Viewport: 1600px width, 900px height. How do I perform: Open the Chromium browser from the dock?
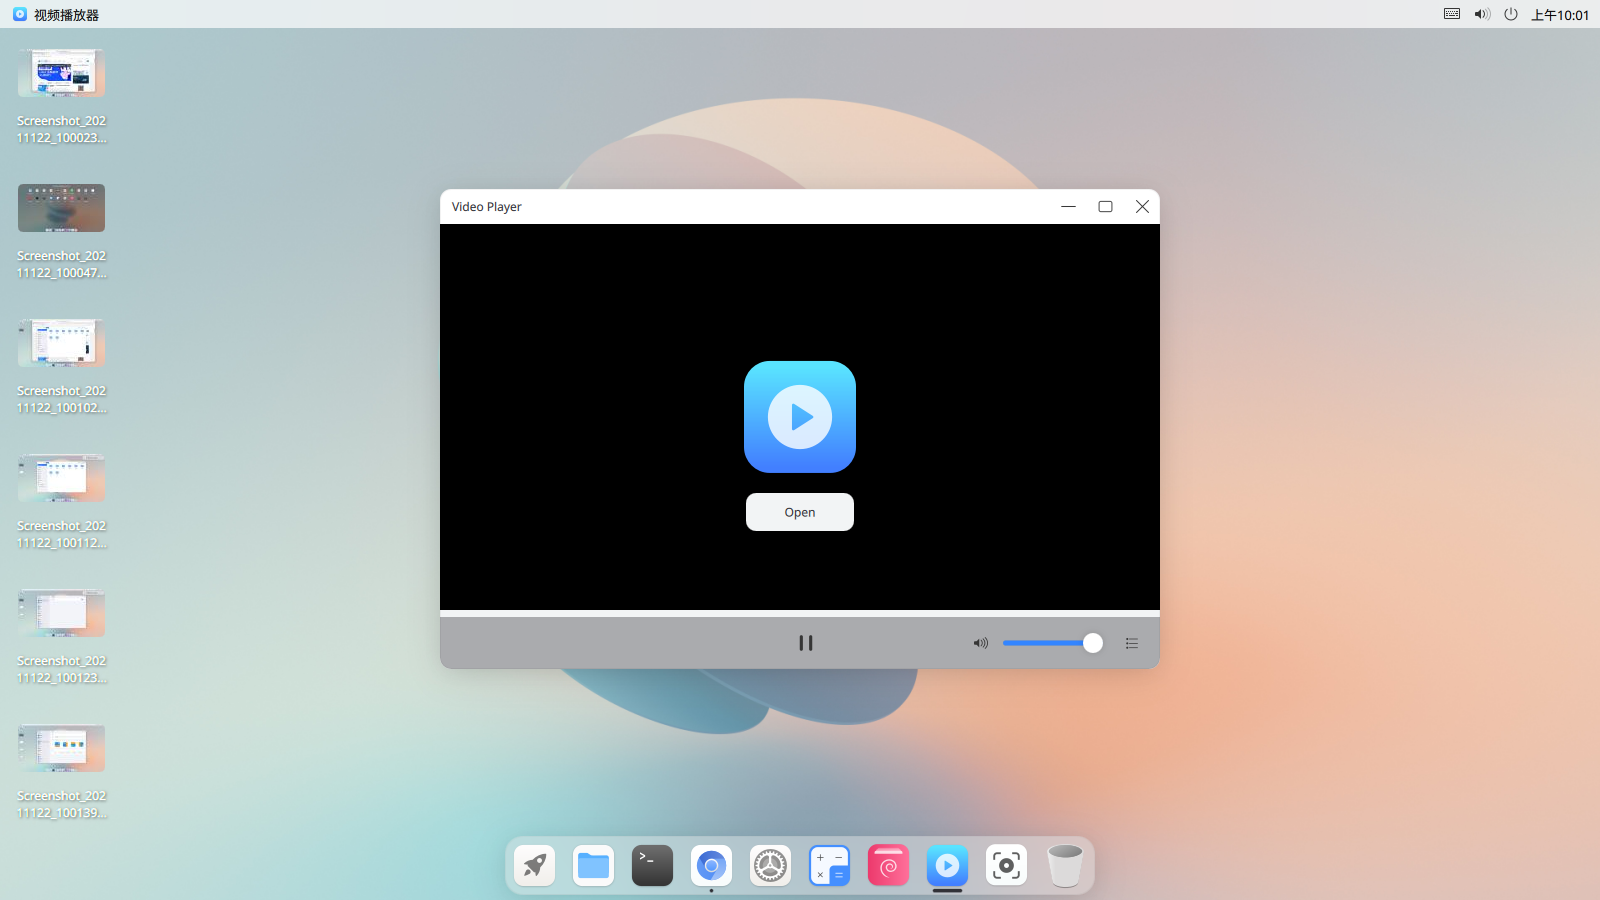(x=711, y=865)
